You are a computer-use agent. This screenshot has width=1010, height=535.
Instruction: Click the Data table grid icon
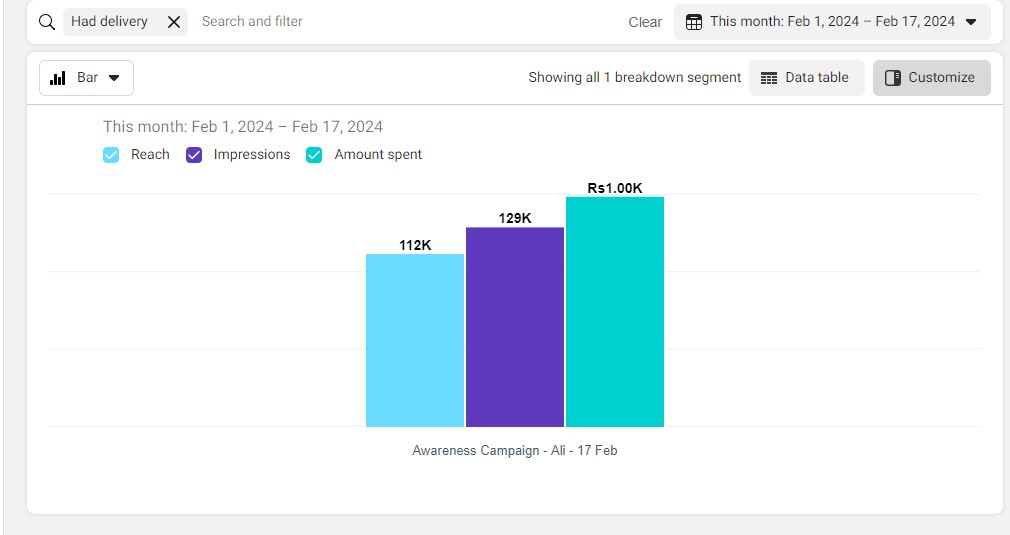(x=769, y=78)
